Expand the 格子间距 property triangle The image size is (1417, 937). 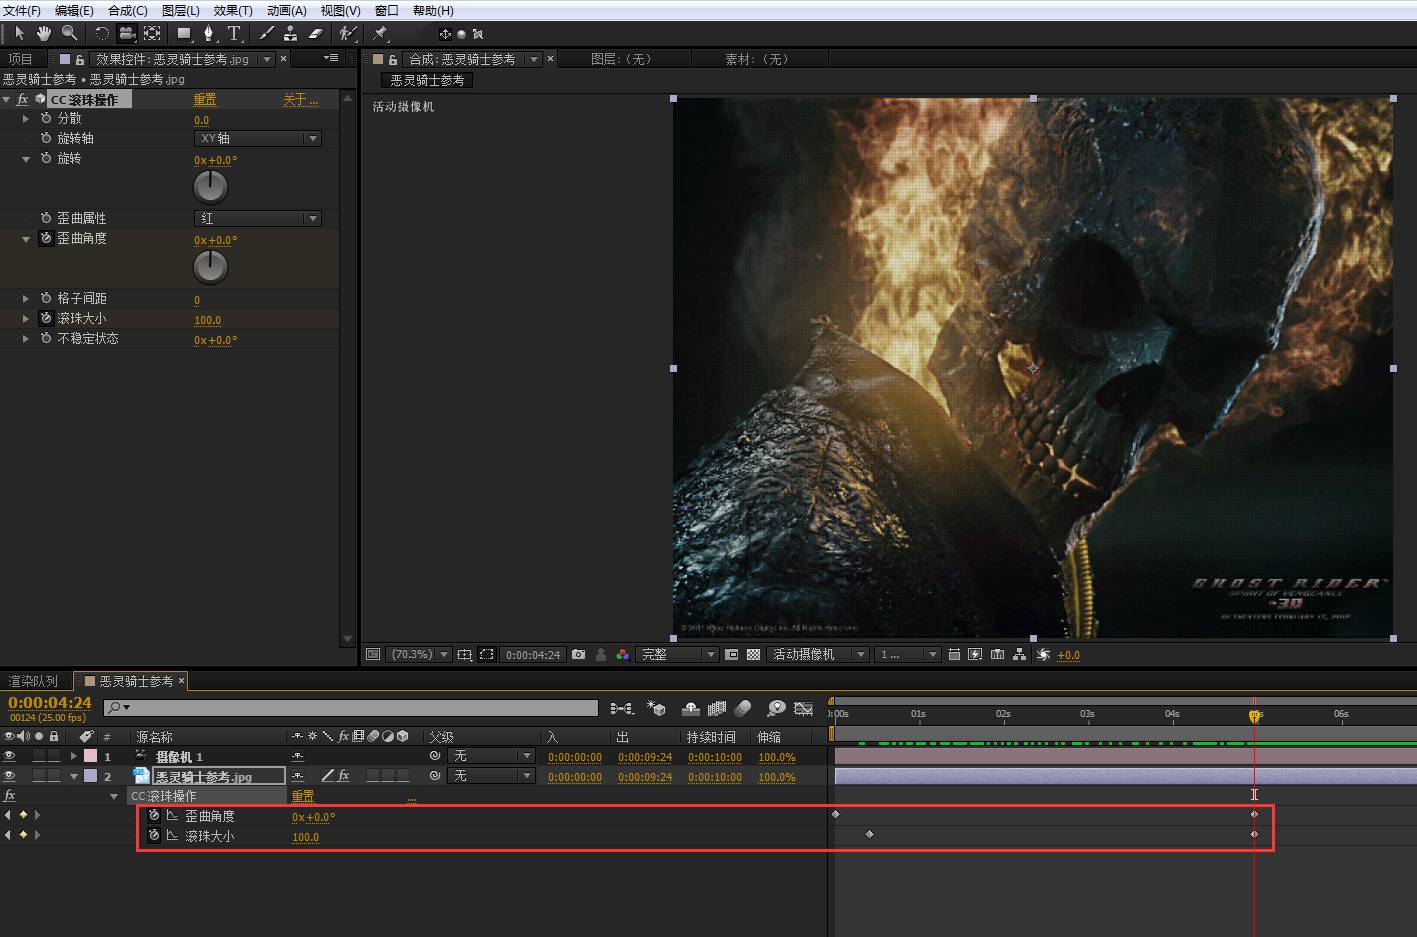tap(26, 299)
